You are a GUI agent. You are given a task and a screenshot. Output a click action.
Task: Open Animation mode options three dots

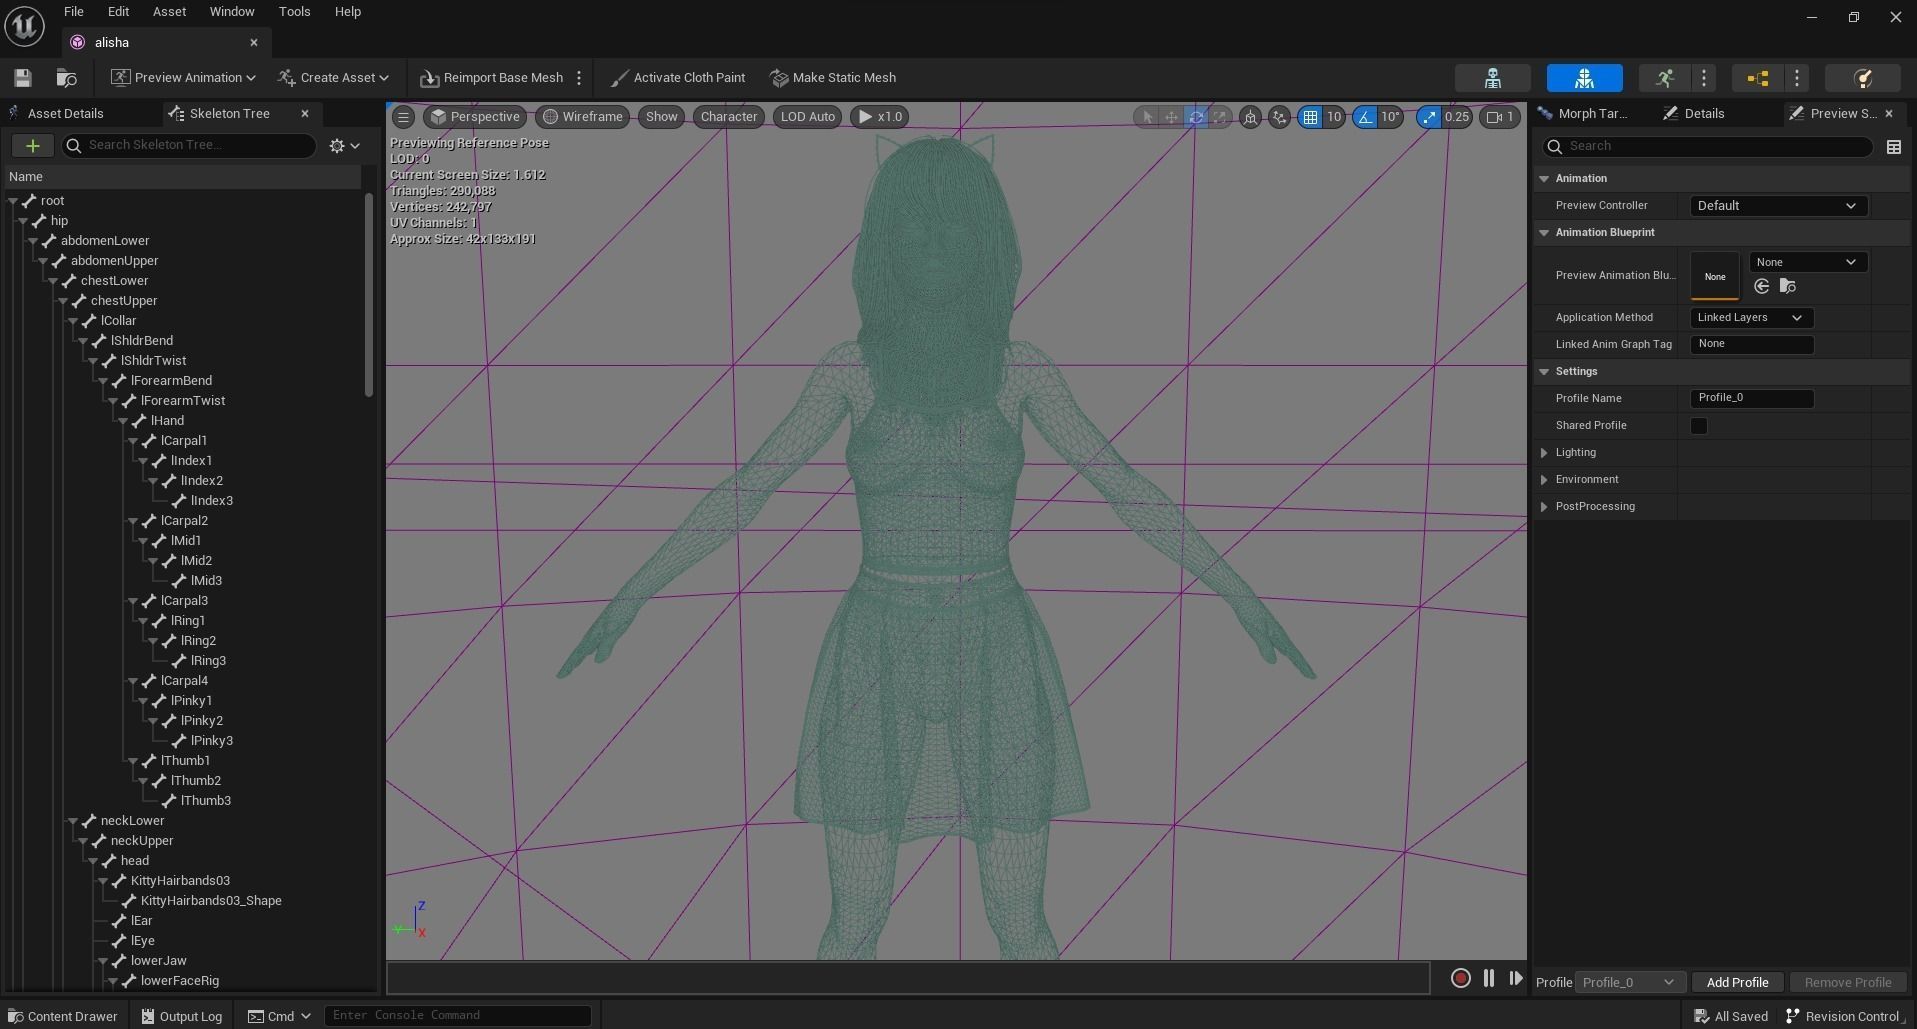point(1704,78)
